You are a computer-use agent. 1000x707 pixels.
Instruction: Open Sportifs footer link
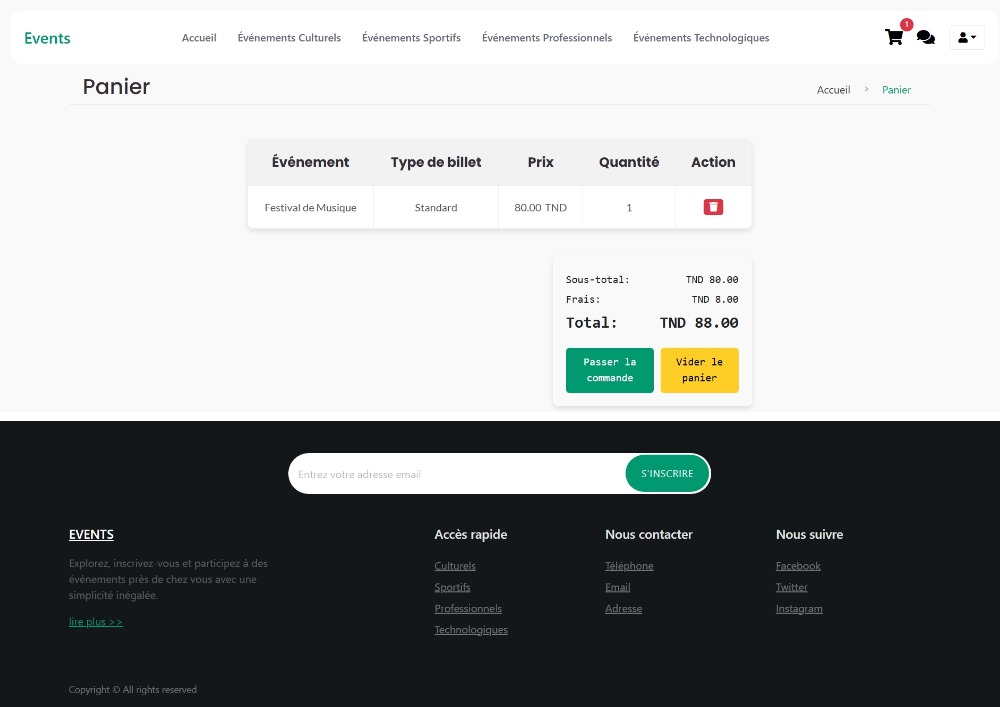pyautogui.click(x=452, y=587)
